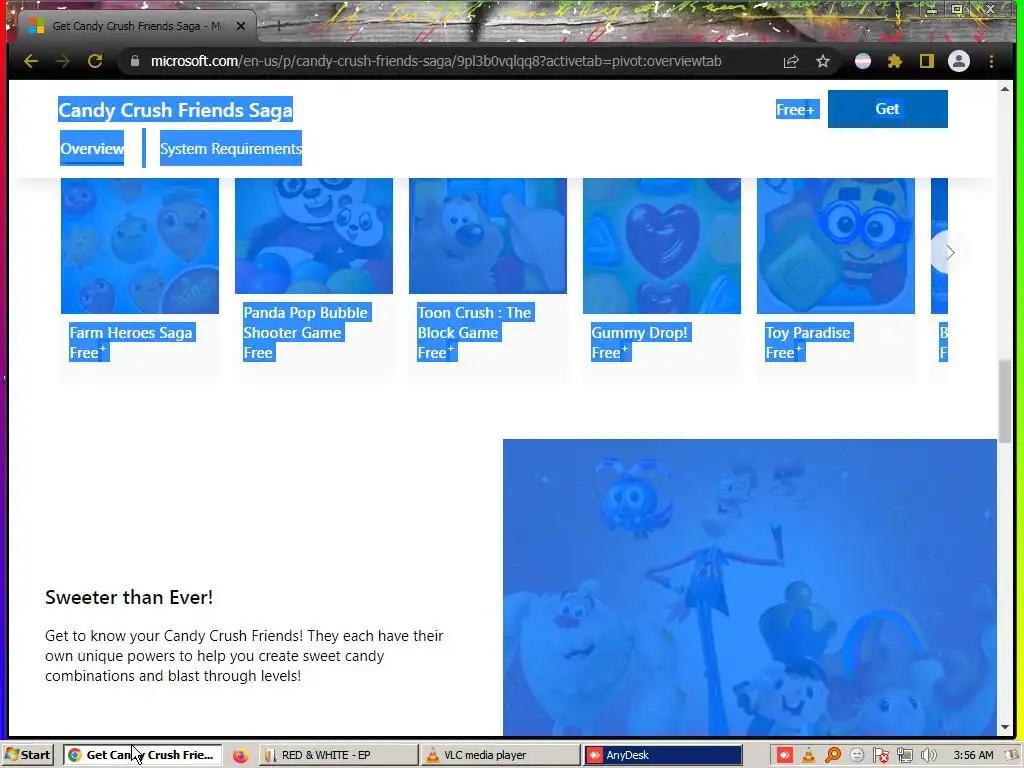Open a new tab with the plus button
Viewport: 1024px width, 768px height.
[x=279, y=25]
